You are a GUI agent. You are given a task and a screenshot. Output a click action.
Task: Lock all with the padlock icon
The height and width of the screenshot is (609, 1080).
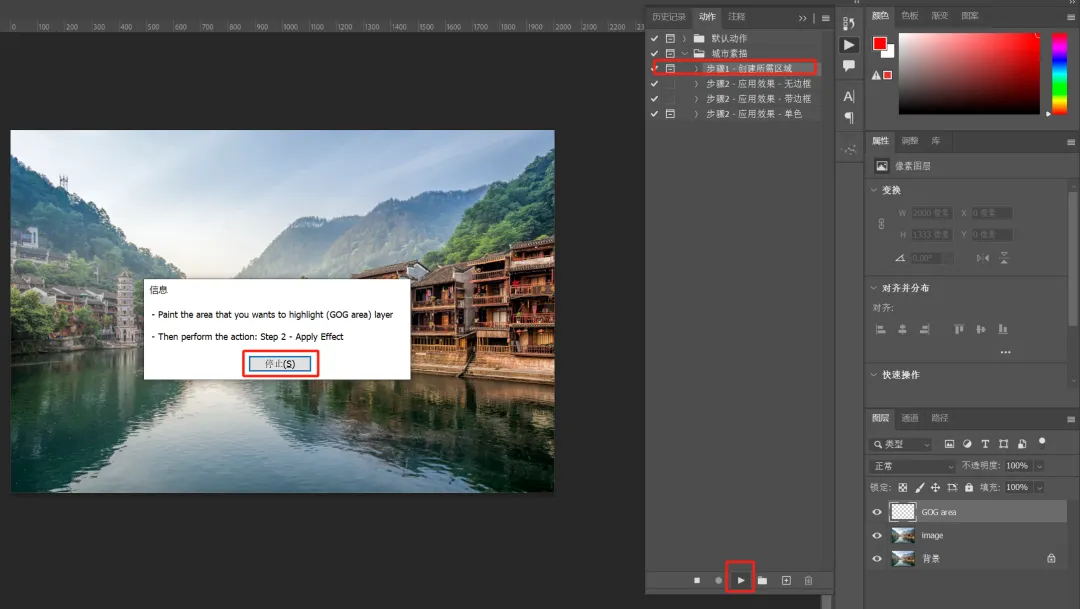pyautogui.click(x=969, y=488)
